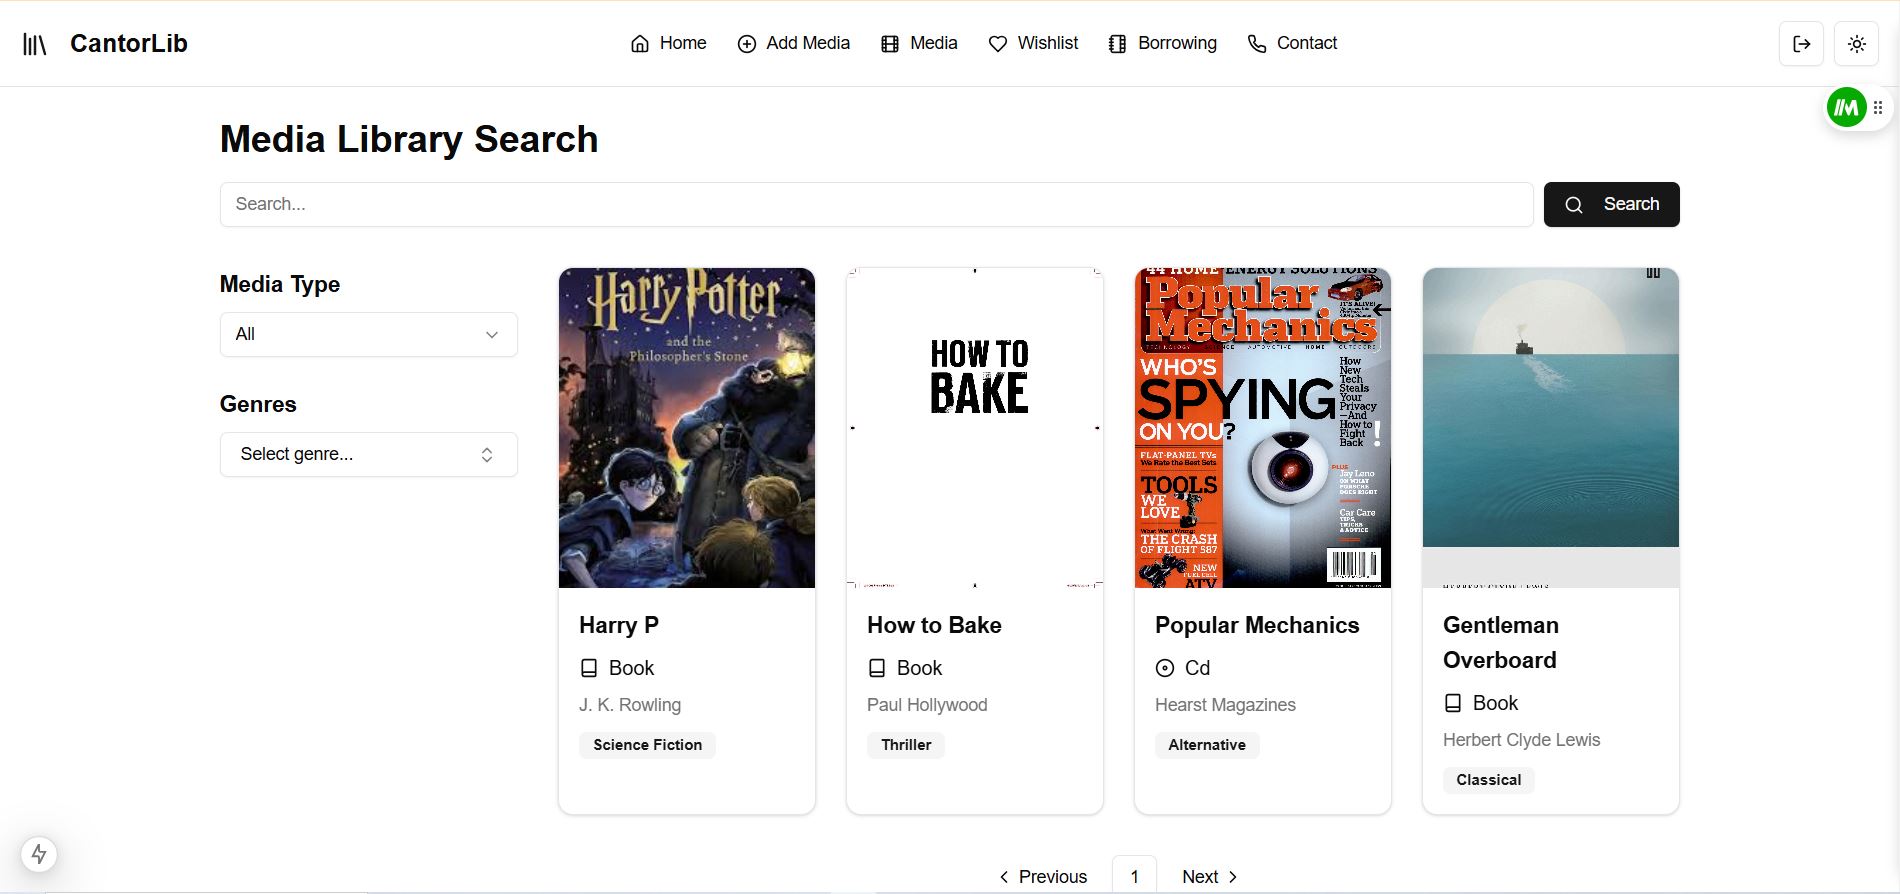1900x894 pixels.
Task: Click Previous pagination link
Action: click(1043, 877)
